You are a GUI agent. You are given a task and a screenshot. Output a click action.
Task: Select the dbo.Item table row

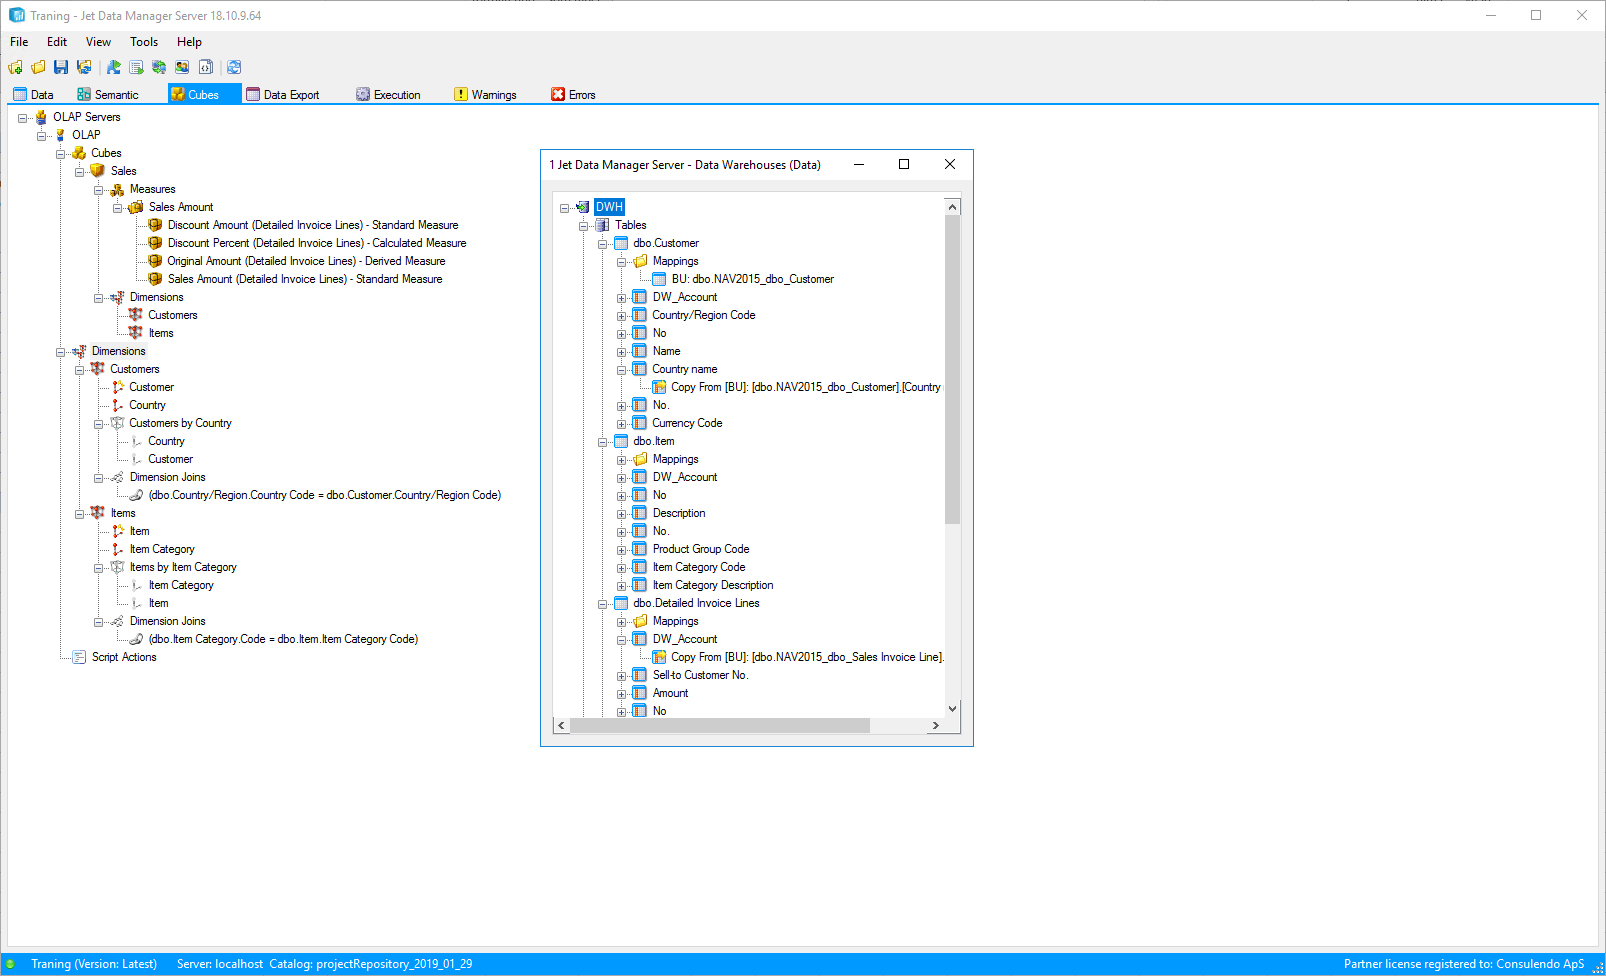[x=654, y=441]
